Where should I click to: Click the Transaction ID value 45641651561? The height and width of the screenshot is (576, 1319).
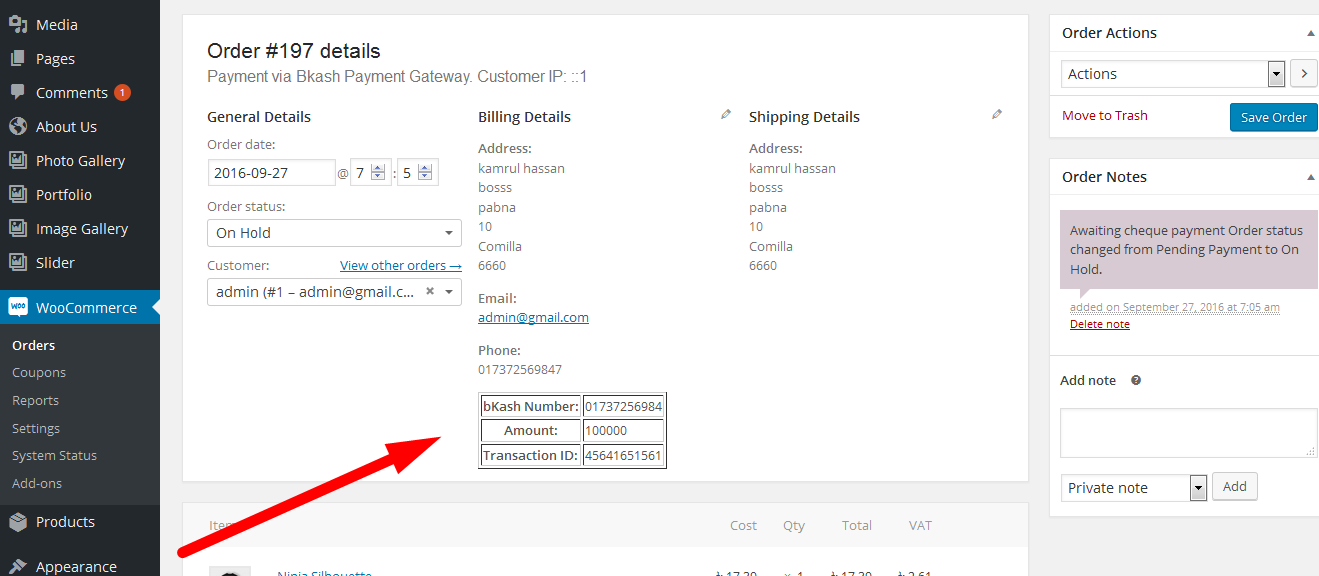click(x=624, y=455)
